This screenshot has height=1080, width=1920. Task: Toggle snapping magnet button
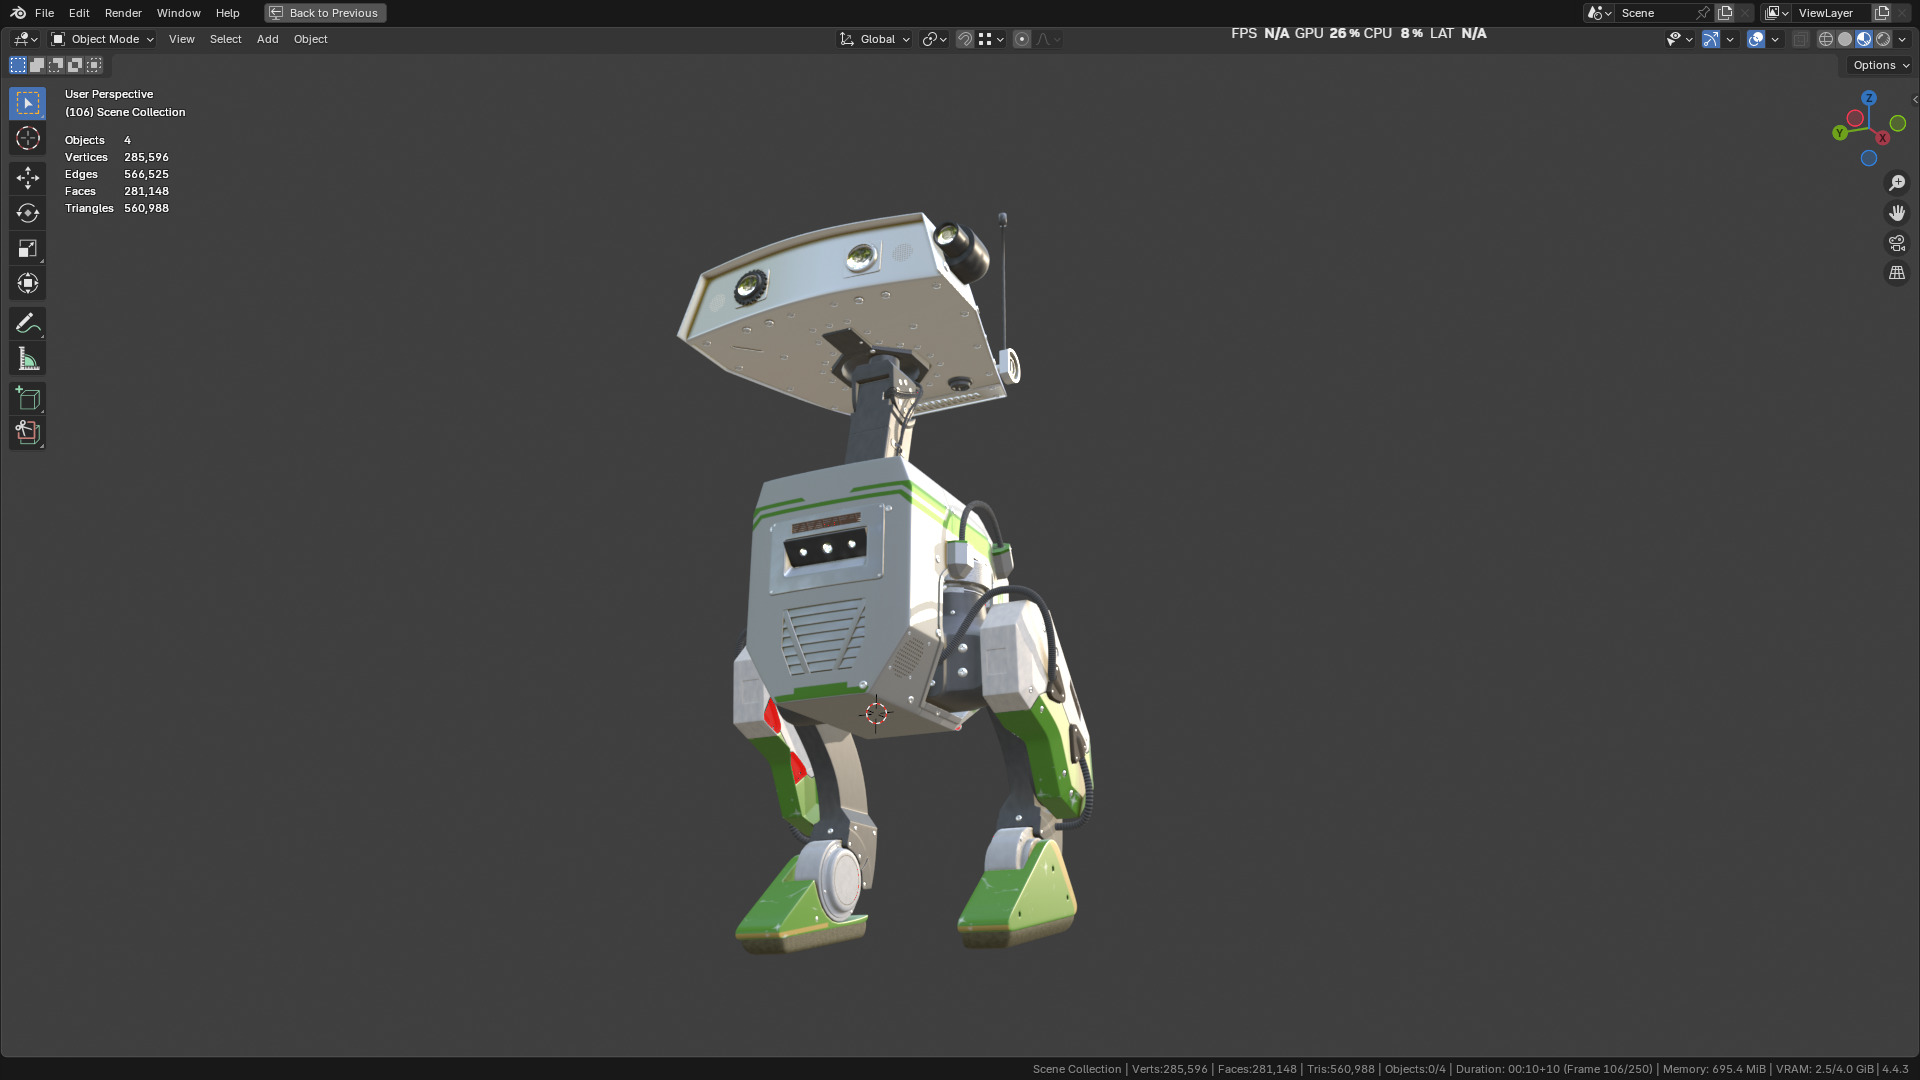[x=965, y=39]
